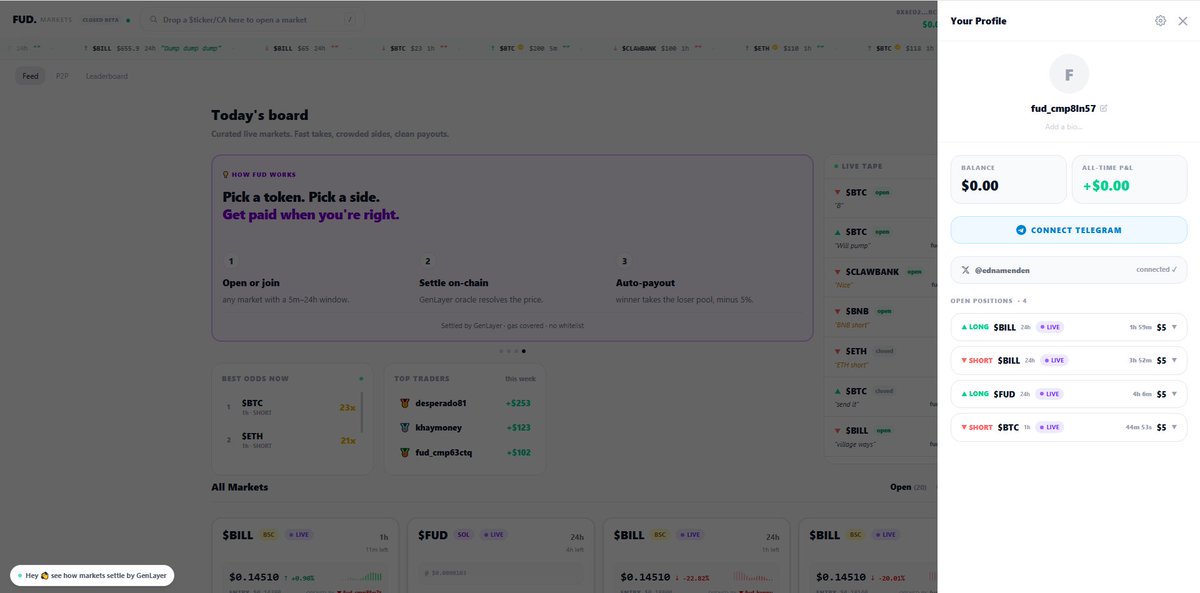
Task: Open the $BILL 1h market card
Action: point(305,556)
